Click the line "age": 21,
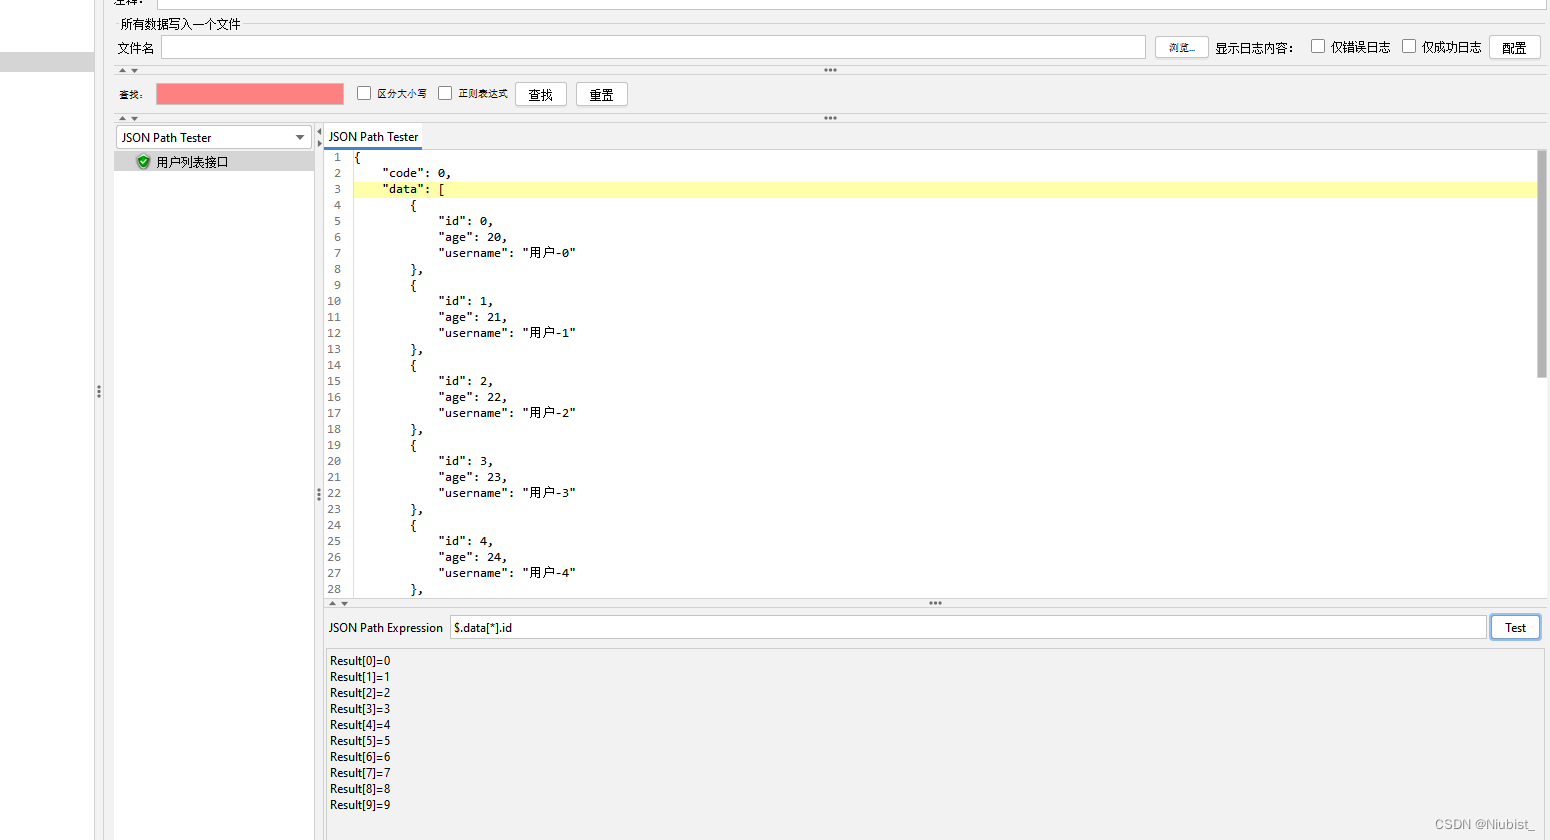Viewport: 1550px width, 840px height. coord(472,317)
